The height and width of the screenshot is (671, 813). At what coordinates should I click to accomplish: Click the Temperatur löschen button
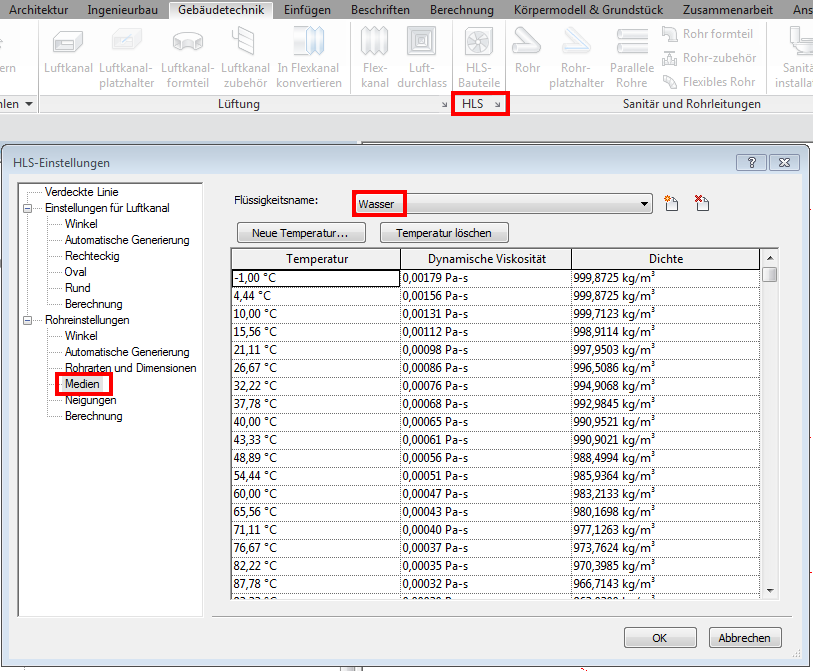pyautogui.click(x=443, y=233)
